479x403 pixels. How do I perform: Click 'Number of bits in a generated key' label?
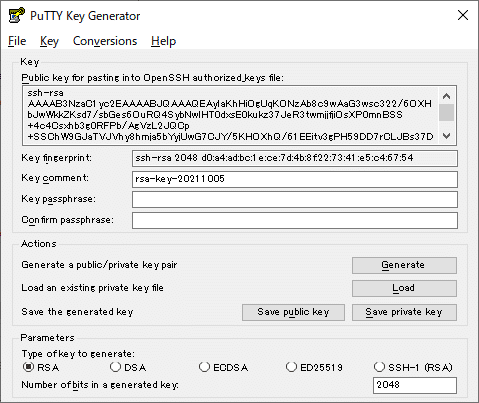(x=100, y=385)
